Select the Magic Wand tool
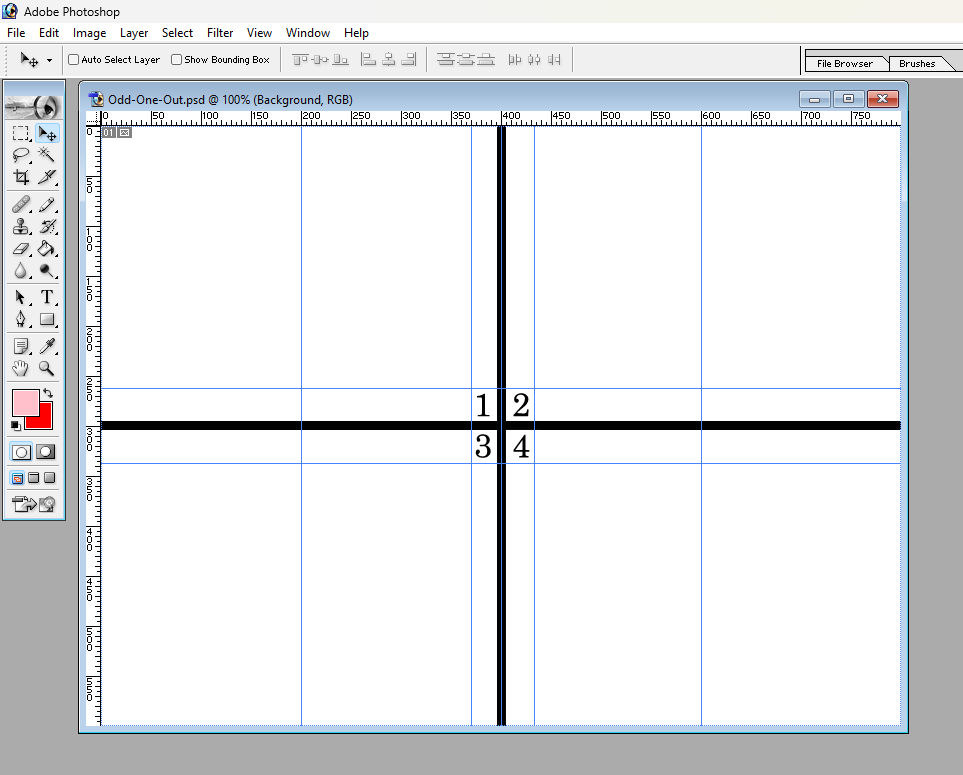The width and height of the screenshot is (963, 775). click(46, 155)
